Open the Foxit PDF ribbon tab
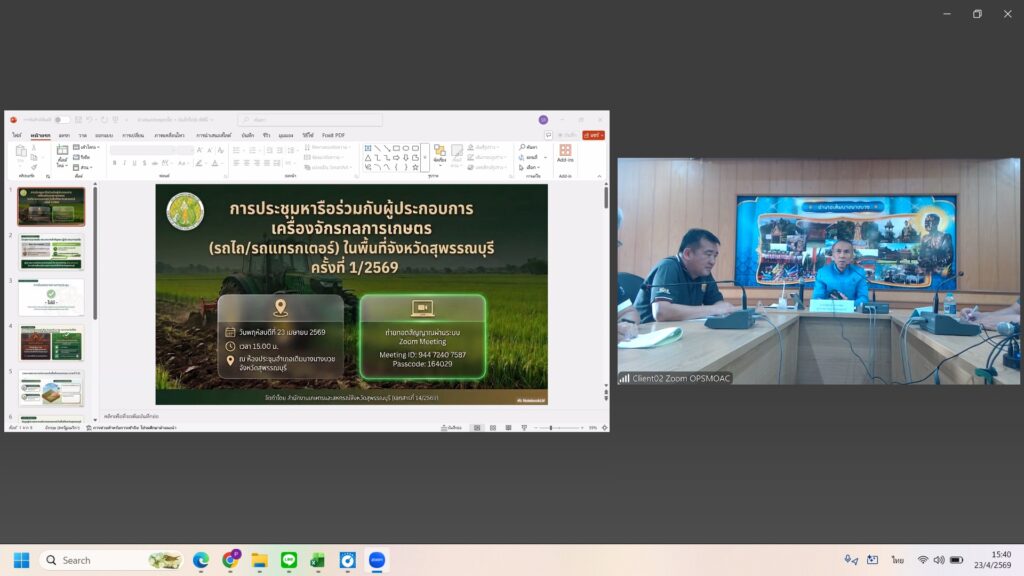Screen dimensions: 1024x576 331,135
